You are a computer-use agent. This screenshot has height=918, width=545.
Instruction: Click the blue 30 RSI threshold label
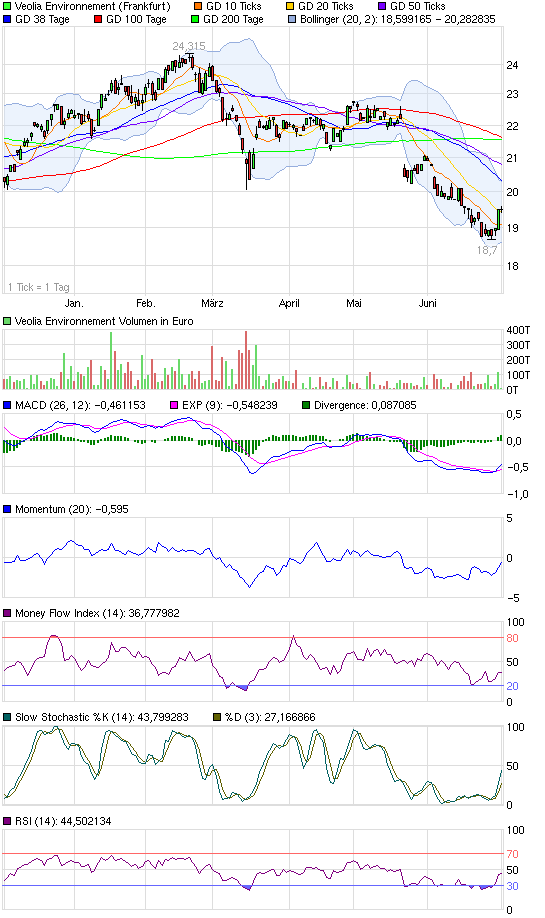512,886
